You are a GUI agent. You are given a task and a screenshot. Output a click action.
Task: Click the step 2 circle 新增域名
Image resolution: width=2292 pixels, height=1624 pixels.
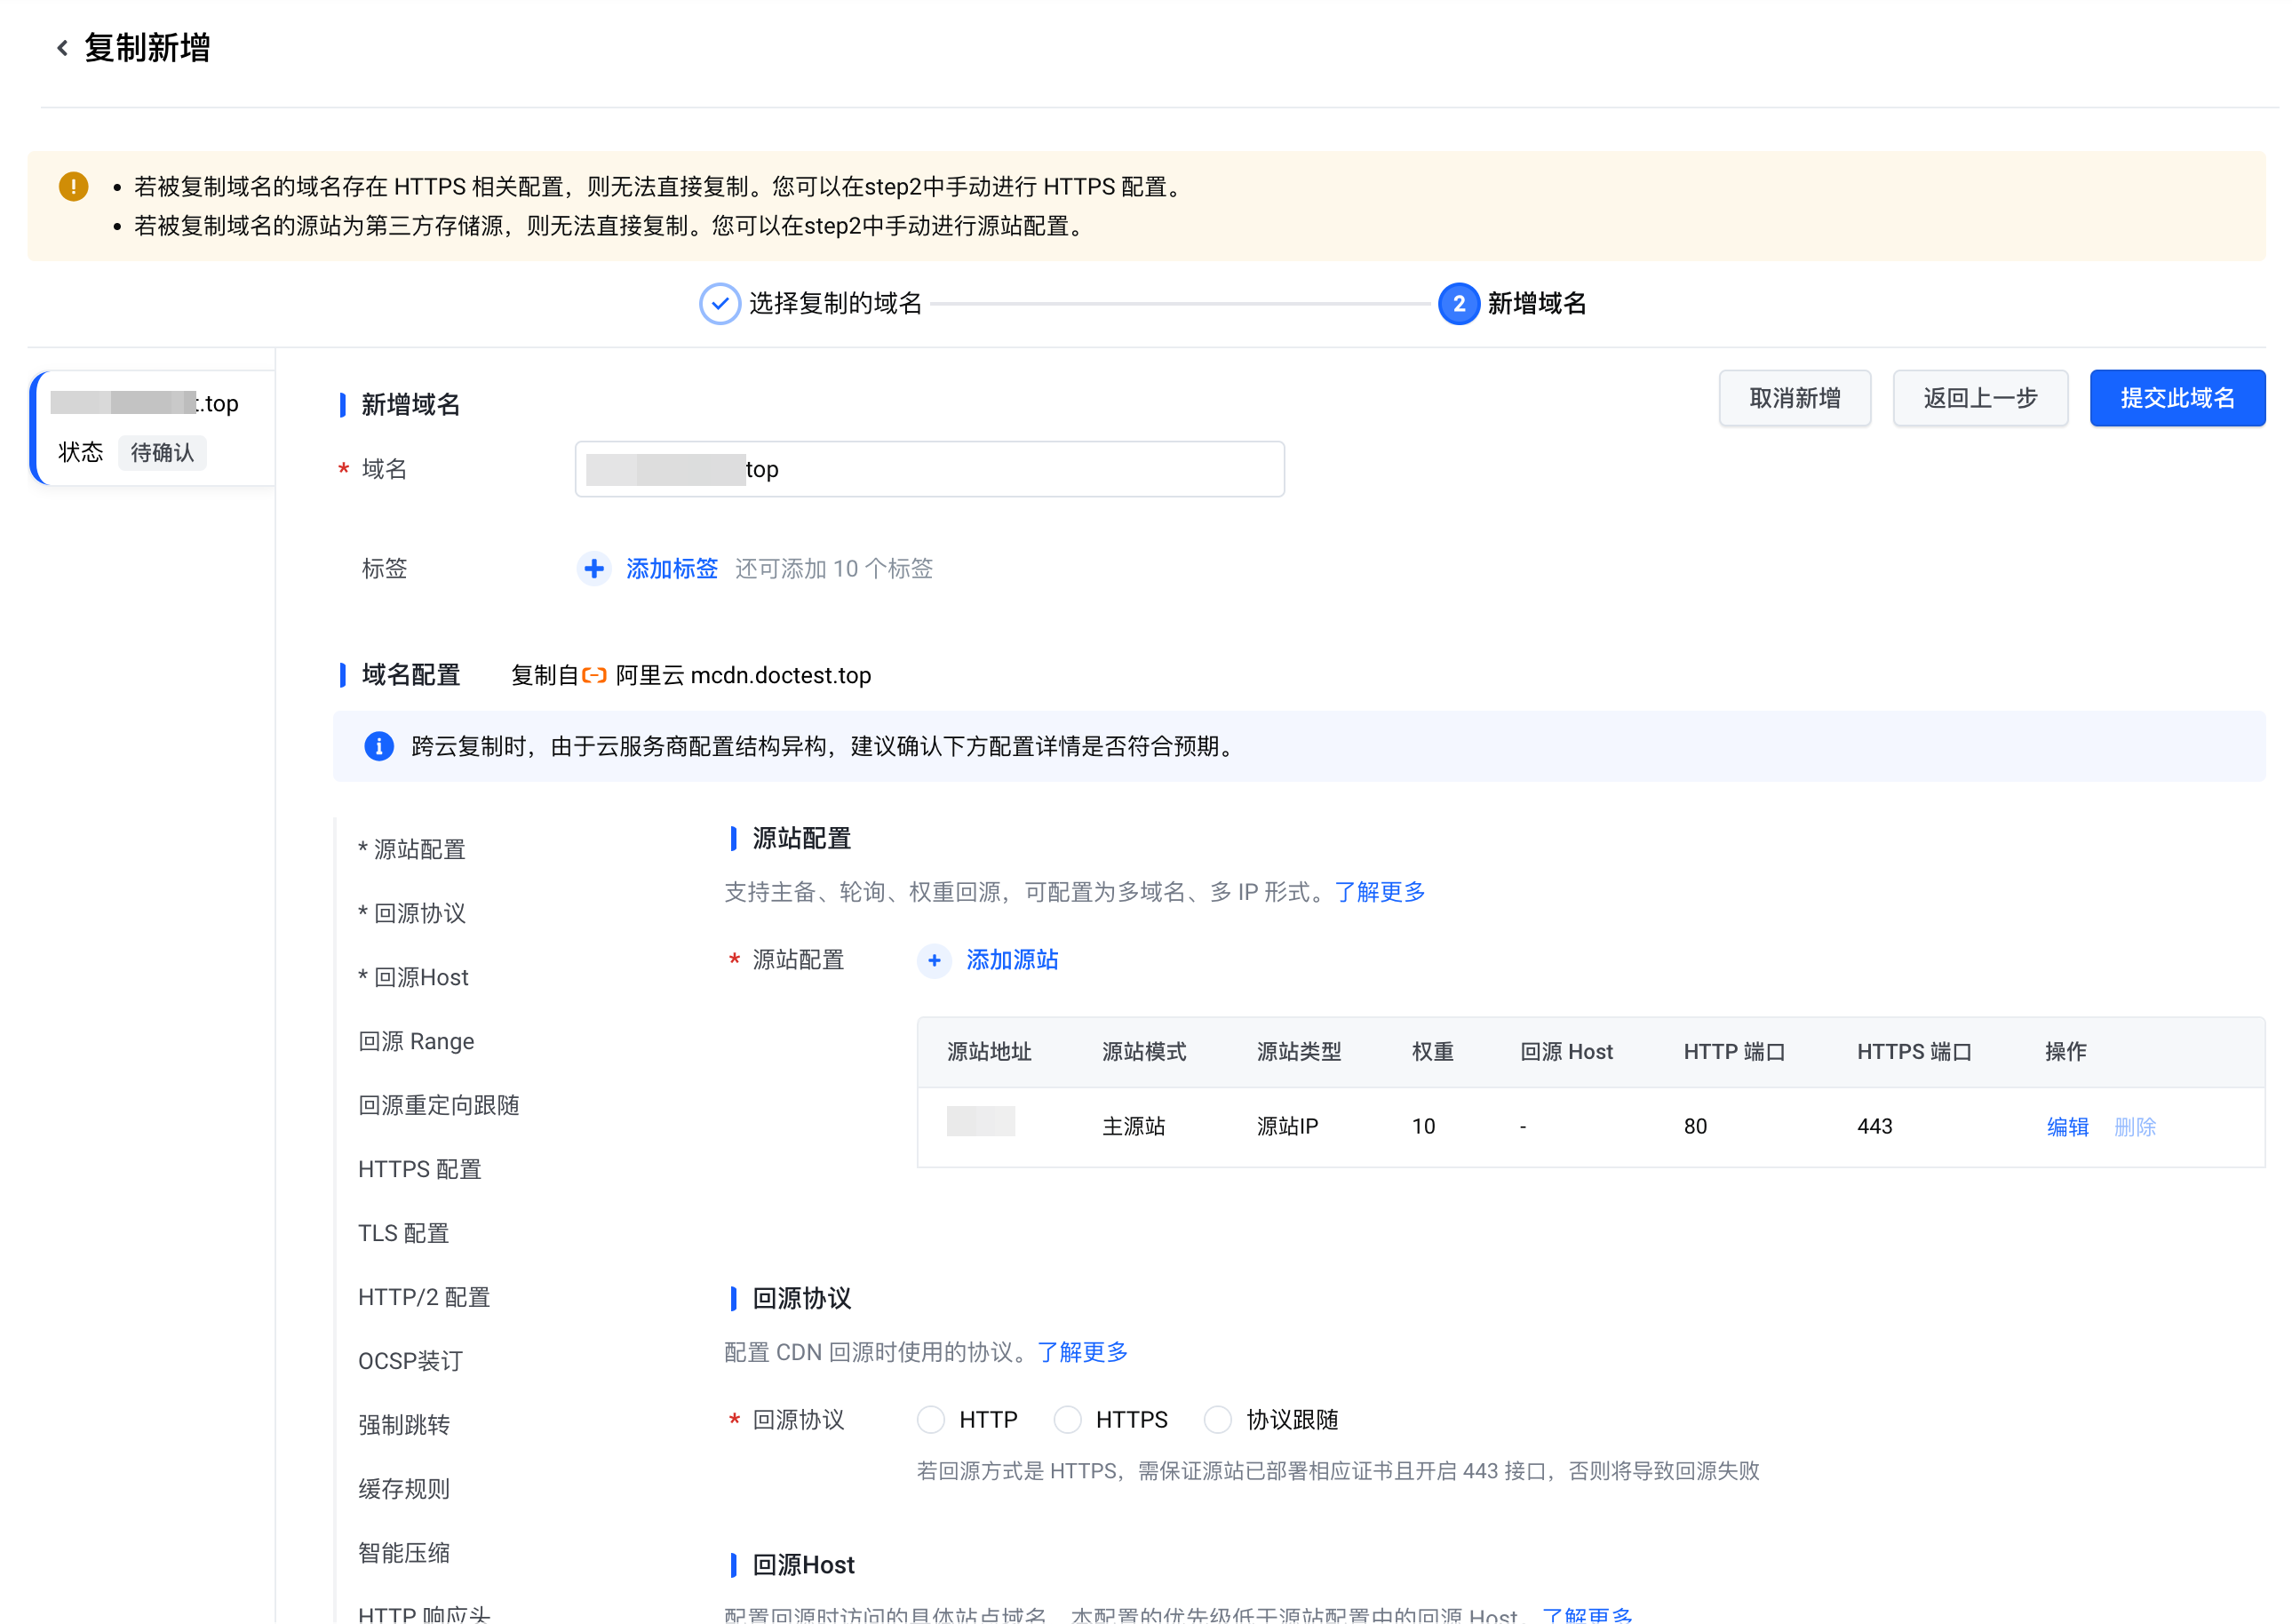(1459, 304)
